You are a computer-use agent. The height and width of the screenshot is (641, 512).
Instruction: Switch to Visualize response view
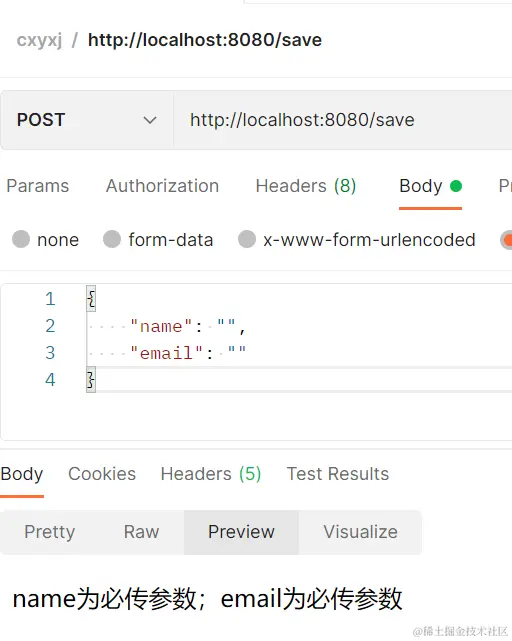pos(360,532)
